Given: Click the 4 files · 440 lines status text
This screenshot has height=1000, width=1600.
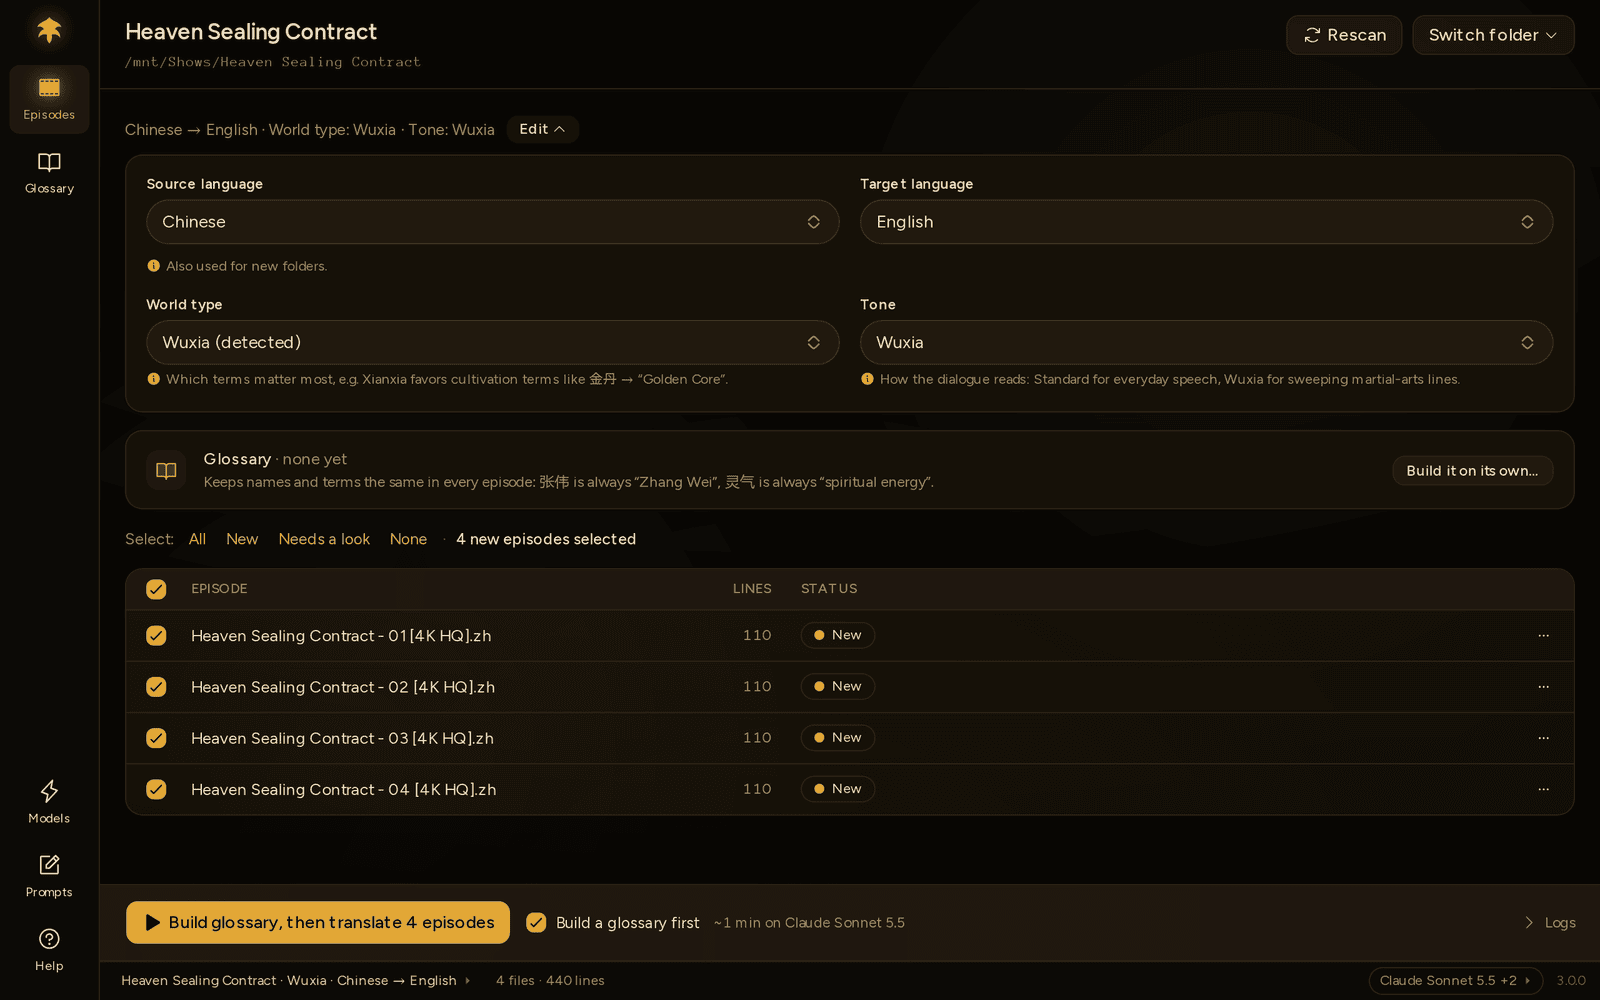Looking at the screenshot, I should click(x=550, y=981).
